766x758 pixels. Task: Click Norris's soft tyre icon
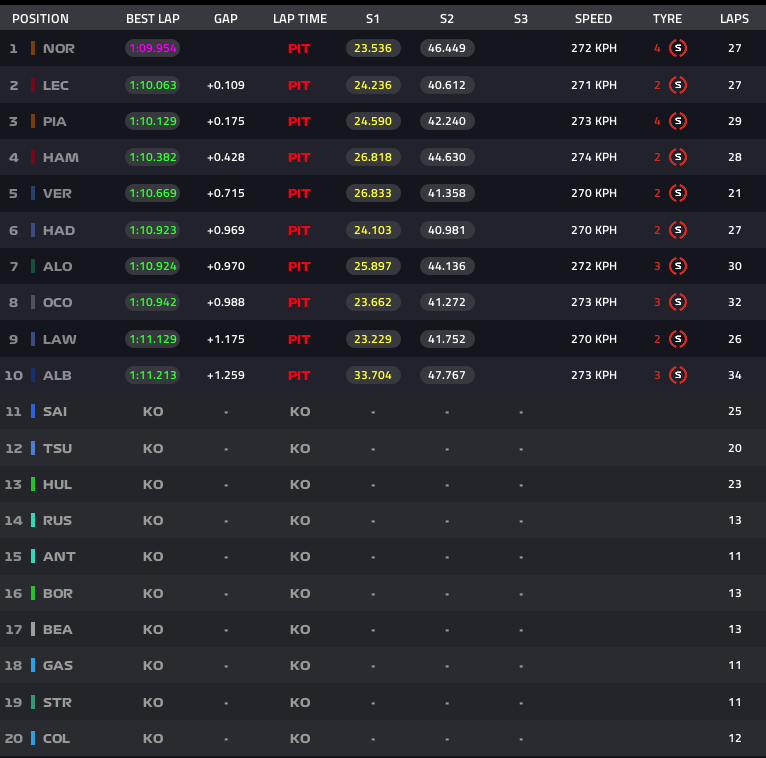pos(678,48)
